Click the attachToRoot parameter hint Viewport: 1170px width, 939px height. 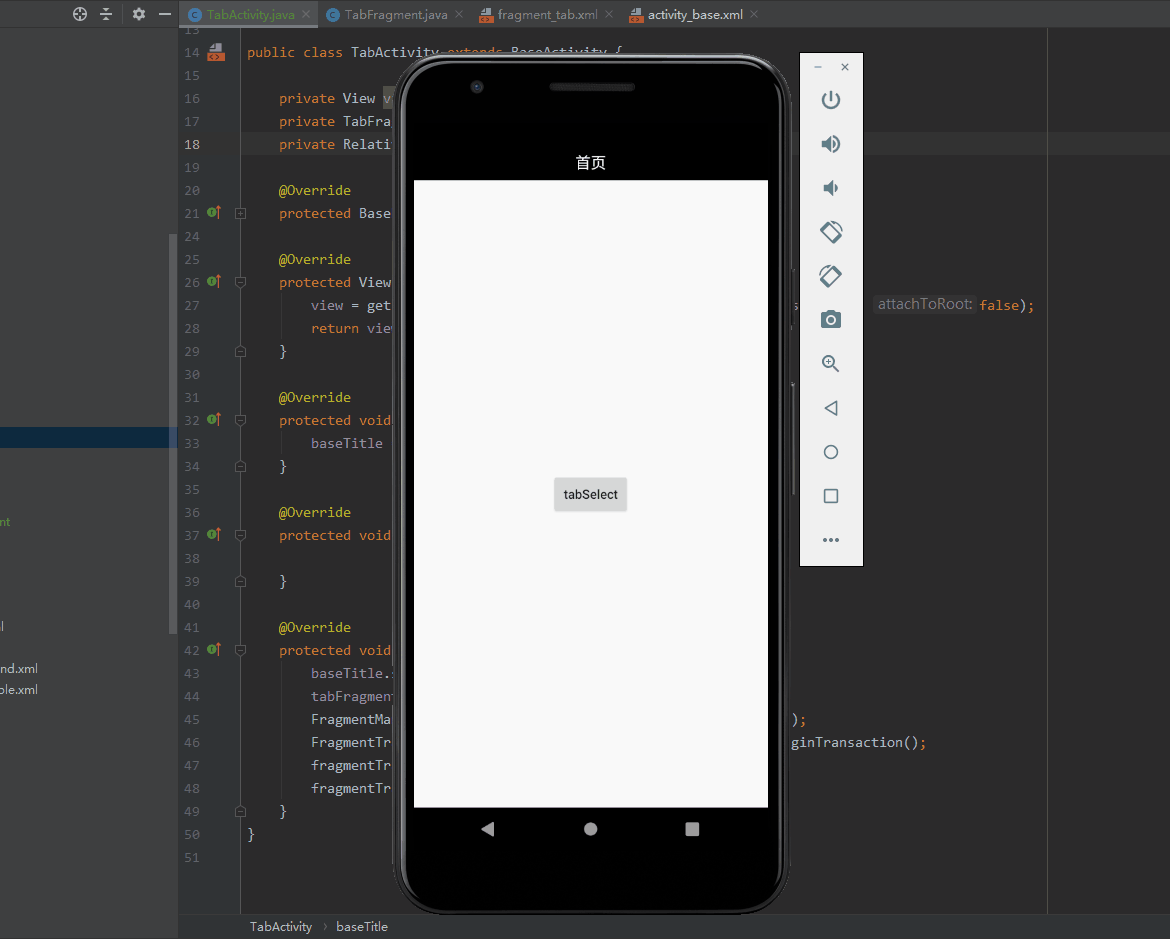click(925, 304)
